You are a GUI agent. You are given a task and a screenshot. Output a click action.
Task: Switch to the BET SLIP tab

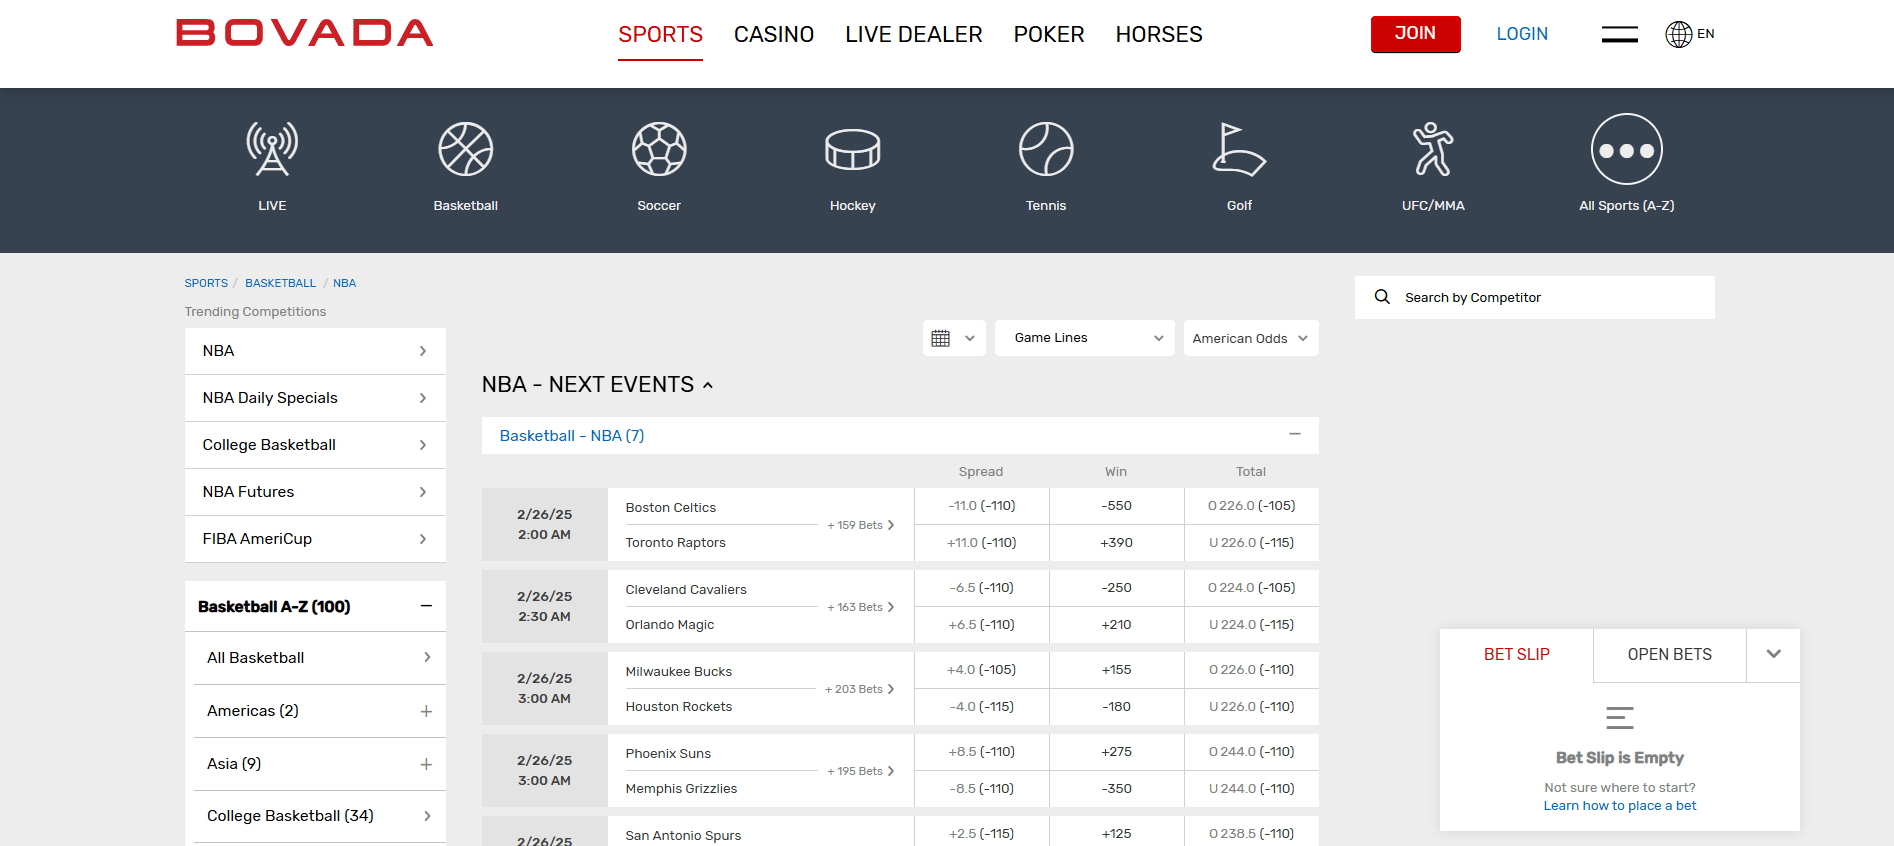tap(1517, 654)
